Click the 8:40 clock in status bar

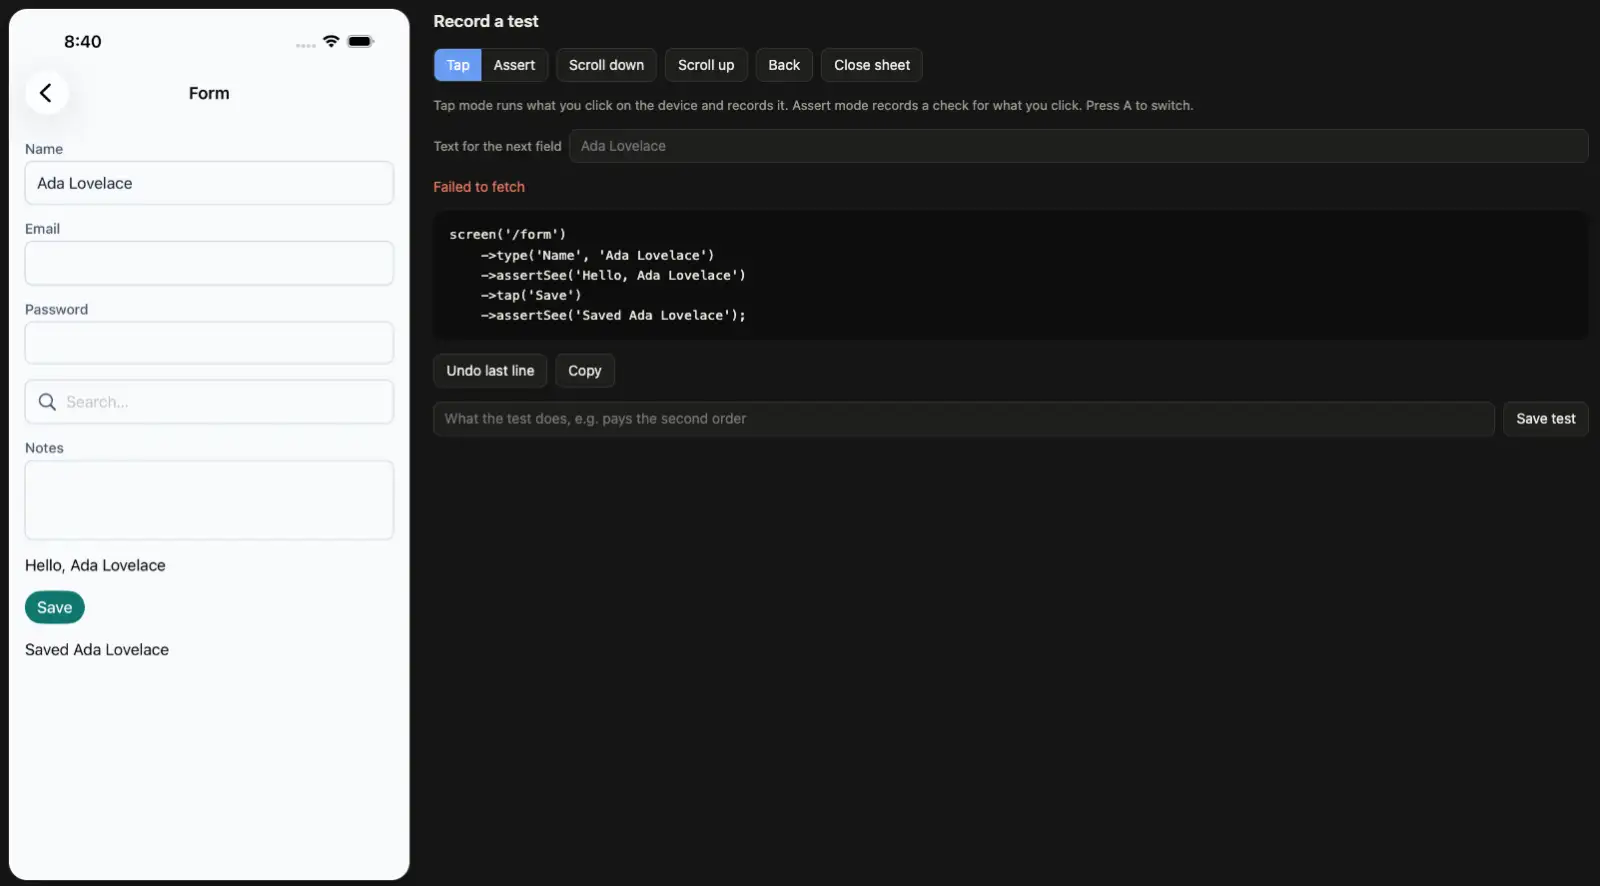[83, 41]
